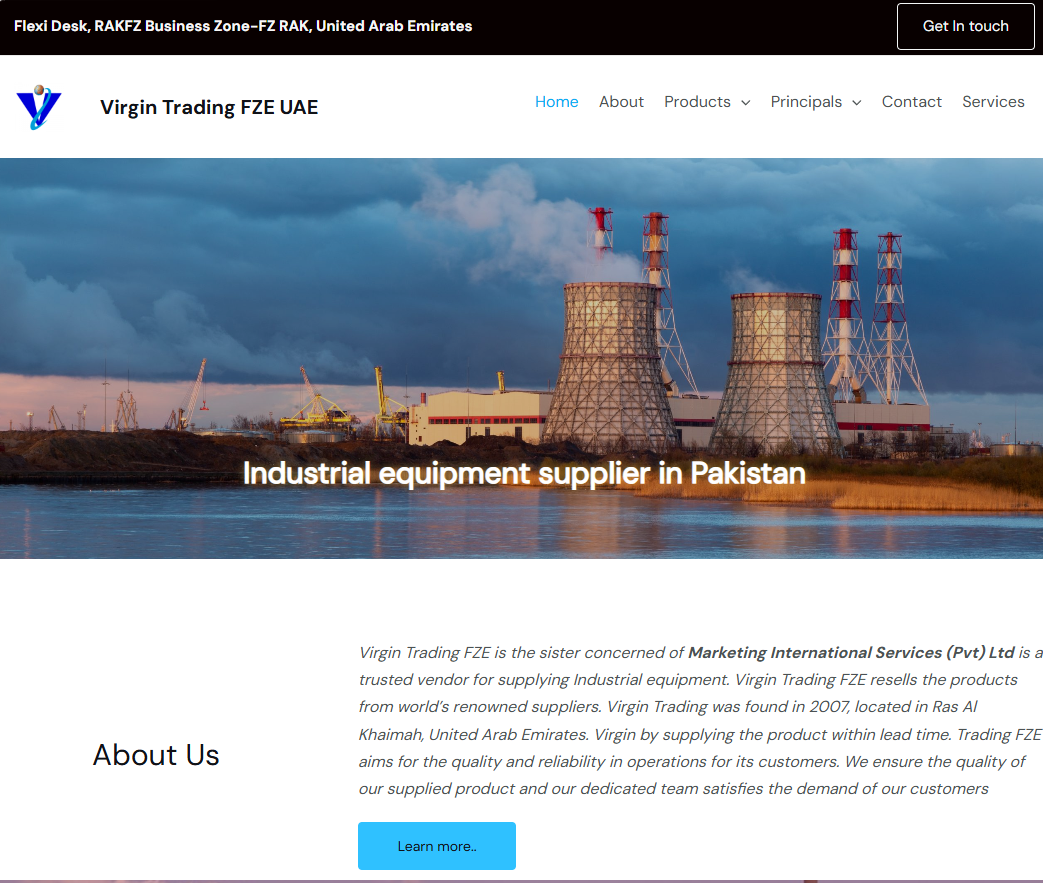Click the left cooling tower in banner

coord(611,366)
